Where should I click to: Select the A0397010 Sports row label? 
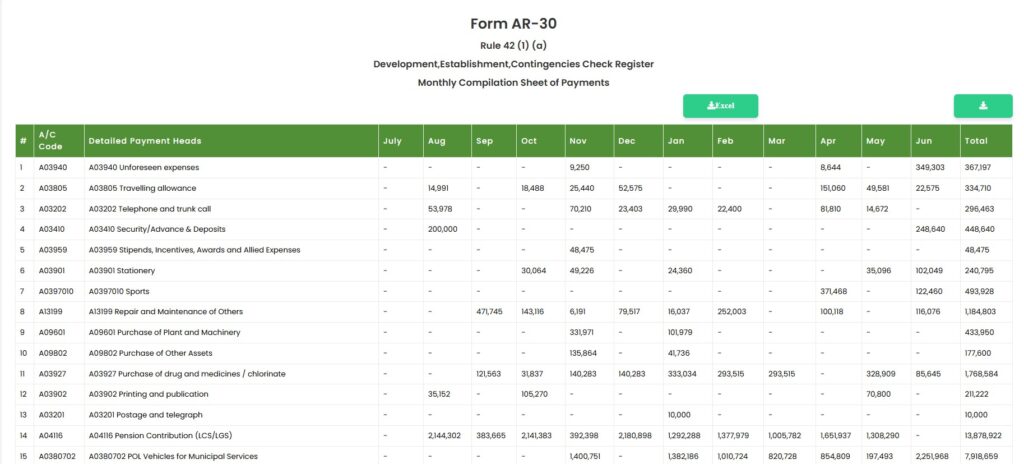119,291
